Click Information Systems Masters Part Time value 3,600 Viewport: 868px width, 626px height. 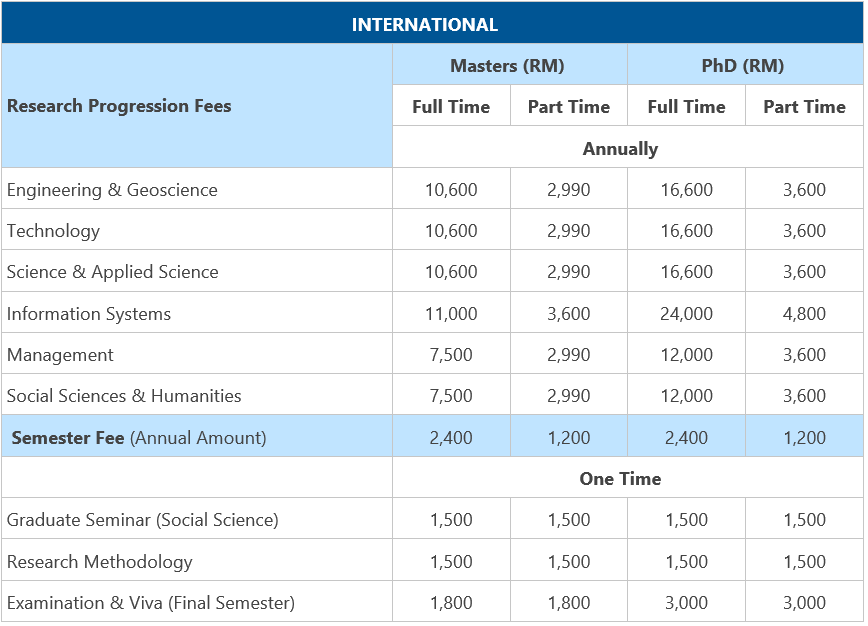coord(569,314)
